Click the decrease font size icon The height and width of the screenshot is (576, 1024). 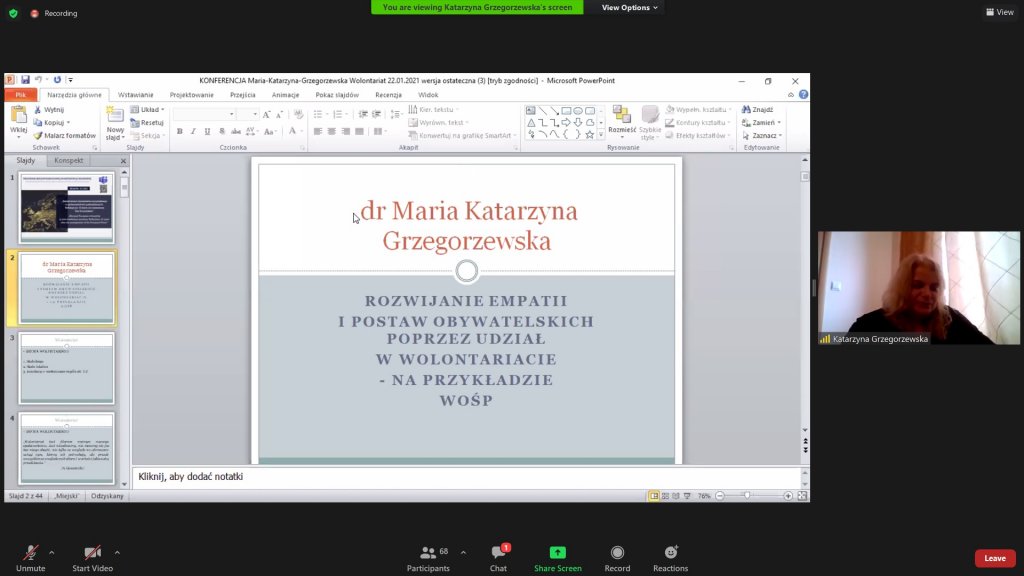280,114
